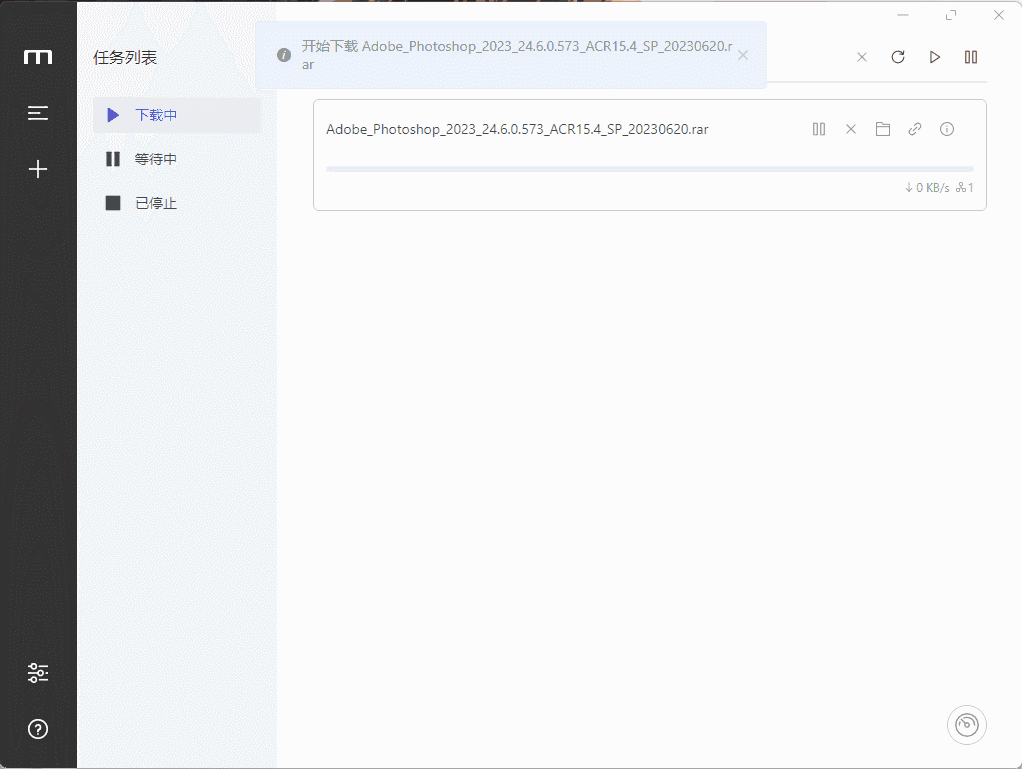This screenshot has height=769, width=1022.
Task: Select the 等待中 tab
Action: (x=177, y=159)
